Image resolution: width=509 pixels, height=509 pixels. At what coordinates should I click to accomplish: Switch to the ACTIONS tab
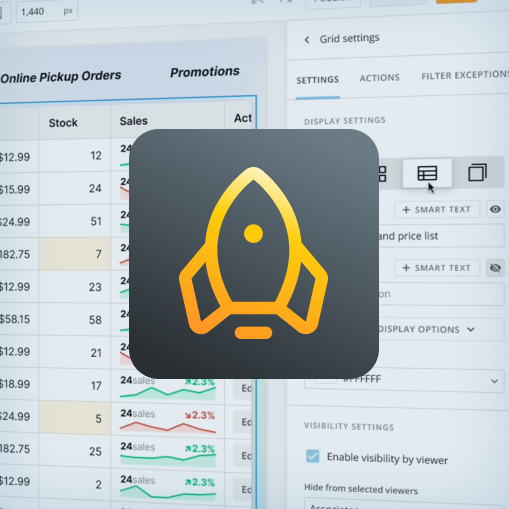point(380,78)
